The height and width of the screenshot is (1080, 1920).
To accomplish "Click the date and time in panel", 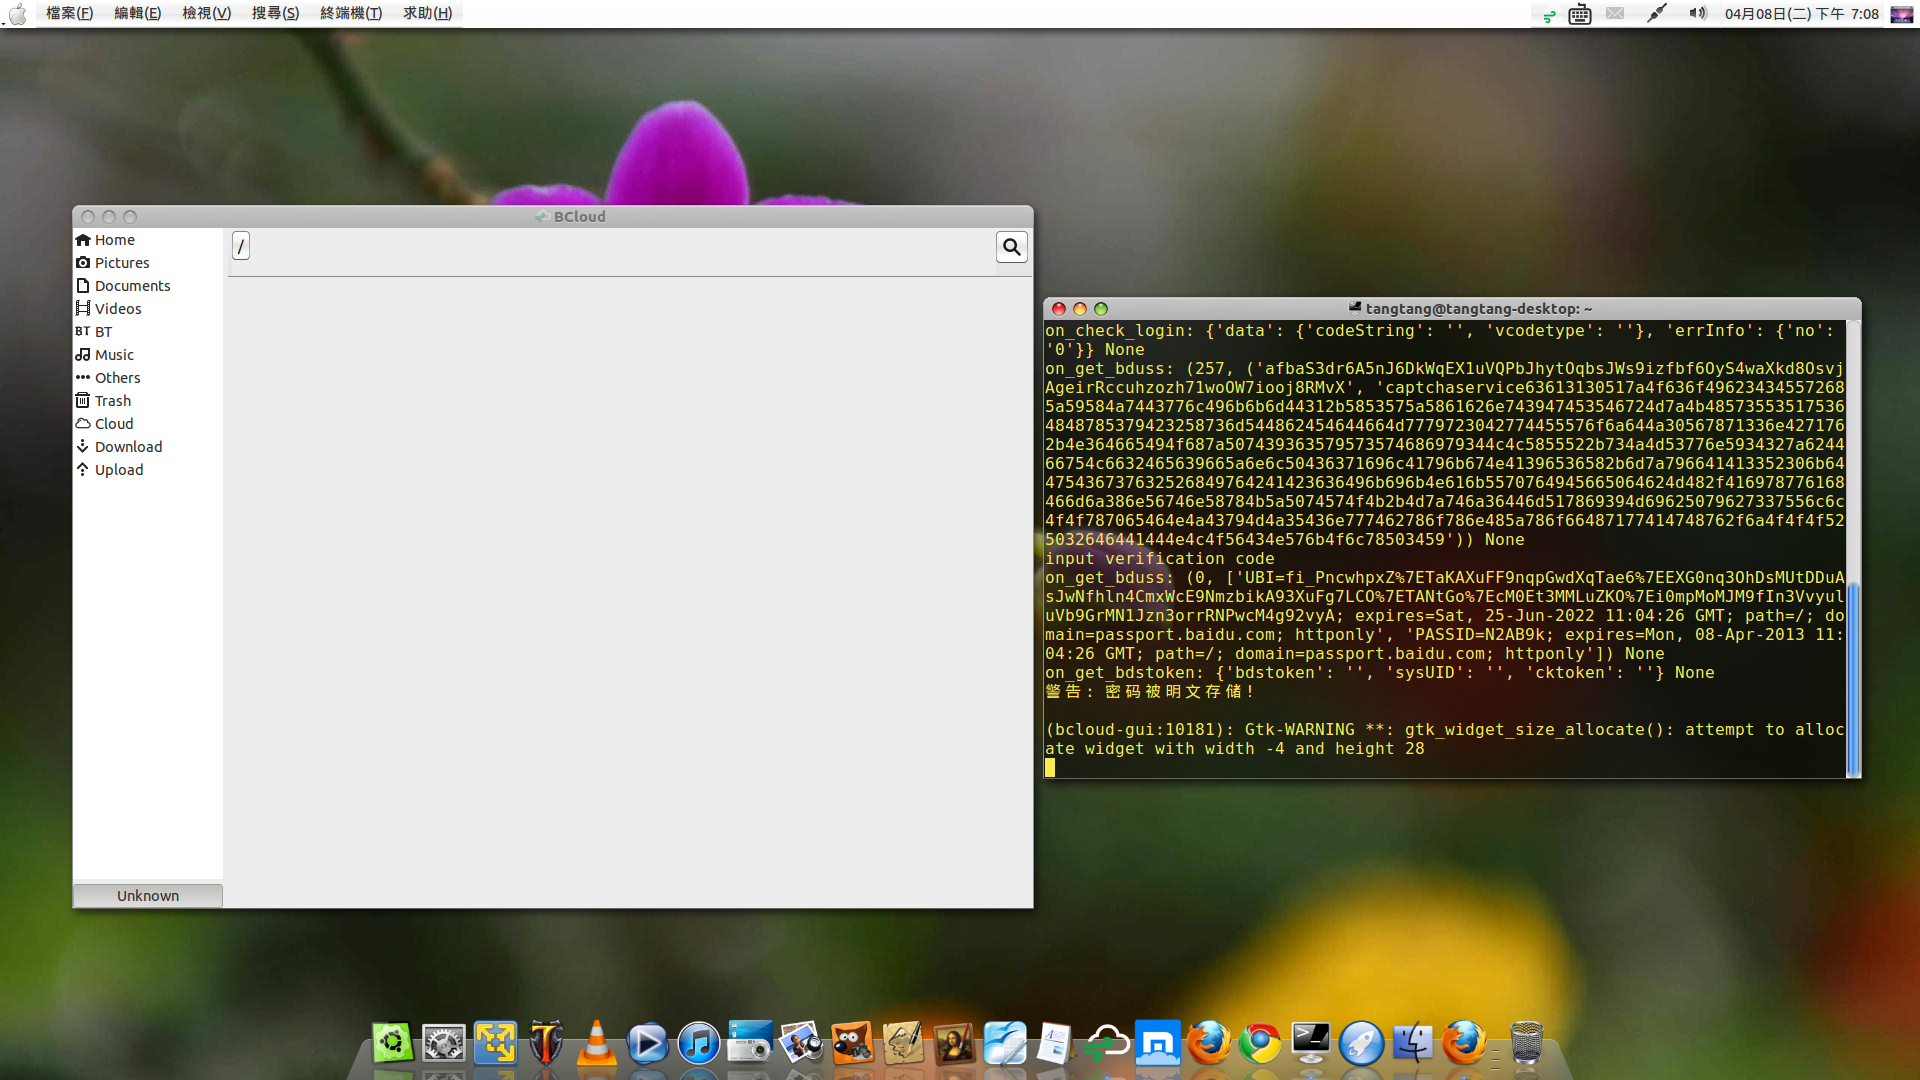I will click(x=1802, y=14).
